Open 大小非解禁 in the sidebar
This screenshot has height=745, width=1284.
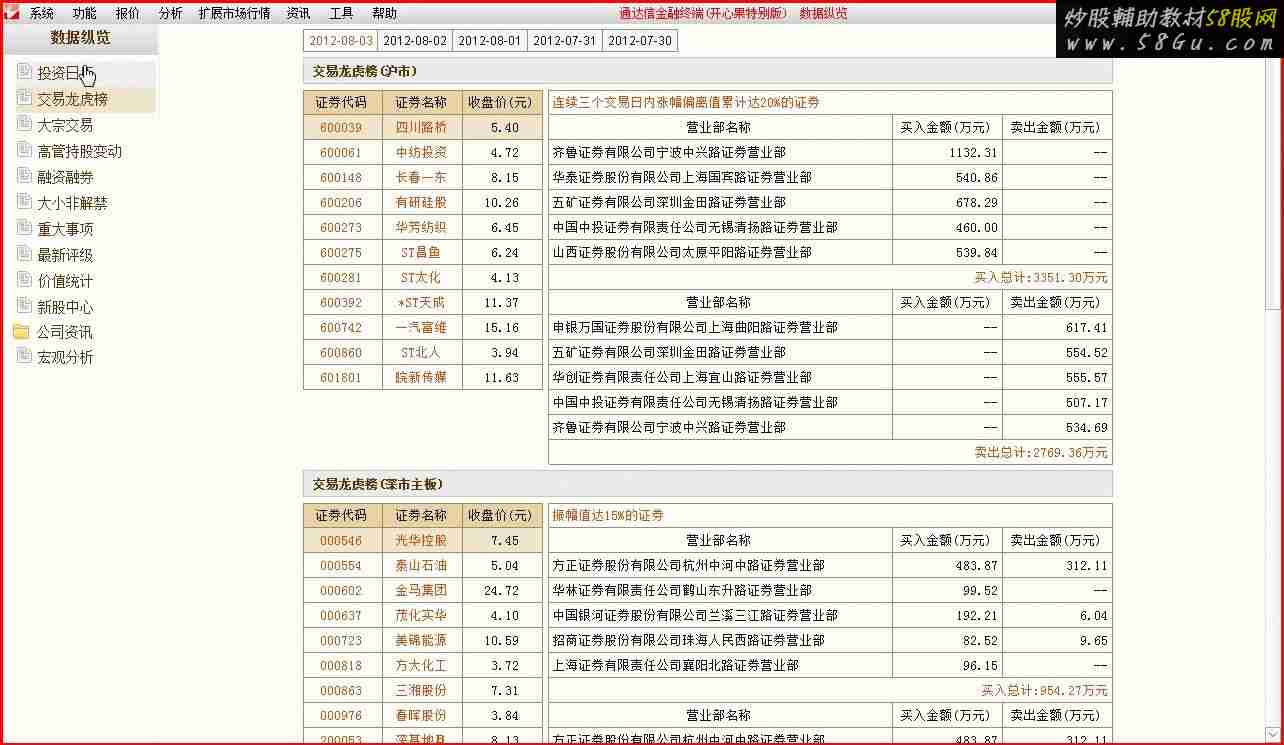click(73, 203)
